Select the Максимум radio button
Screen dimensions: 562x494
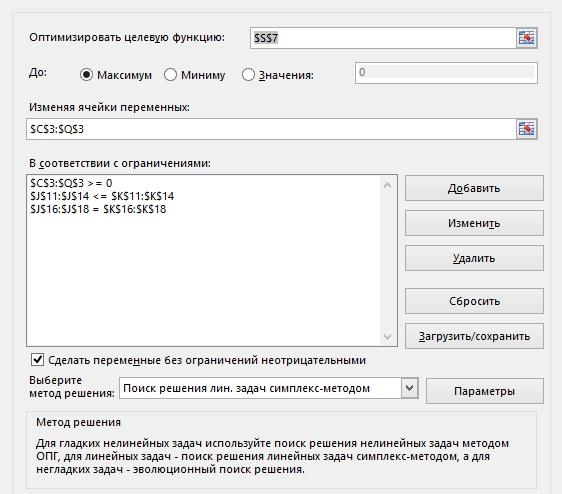(x=86, y=75)
